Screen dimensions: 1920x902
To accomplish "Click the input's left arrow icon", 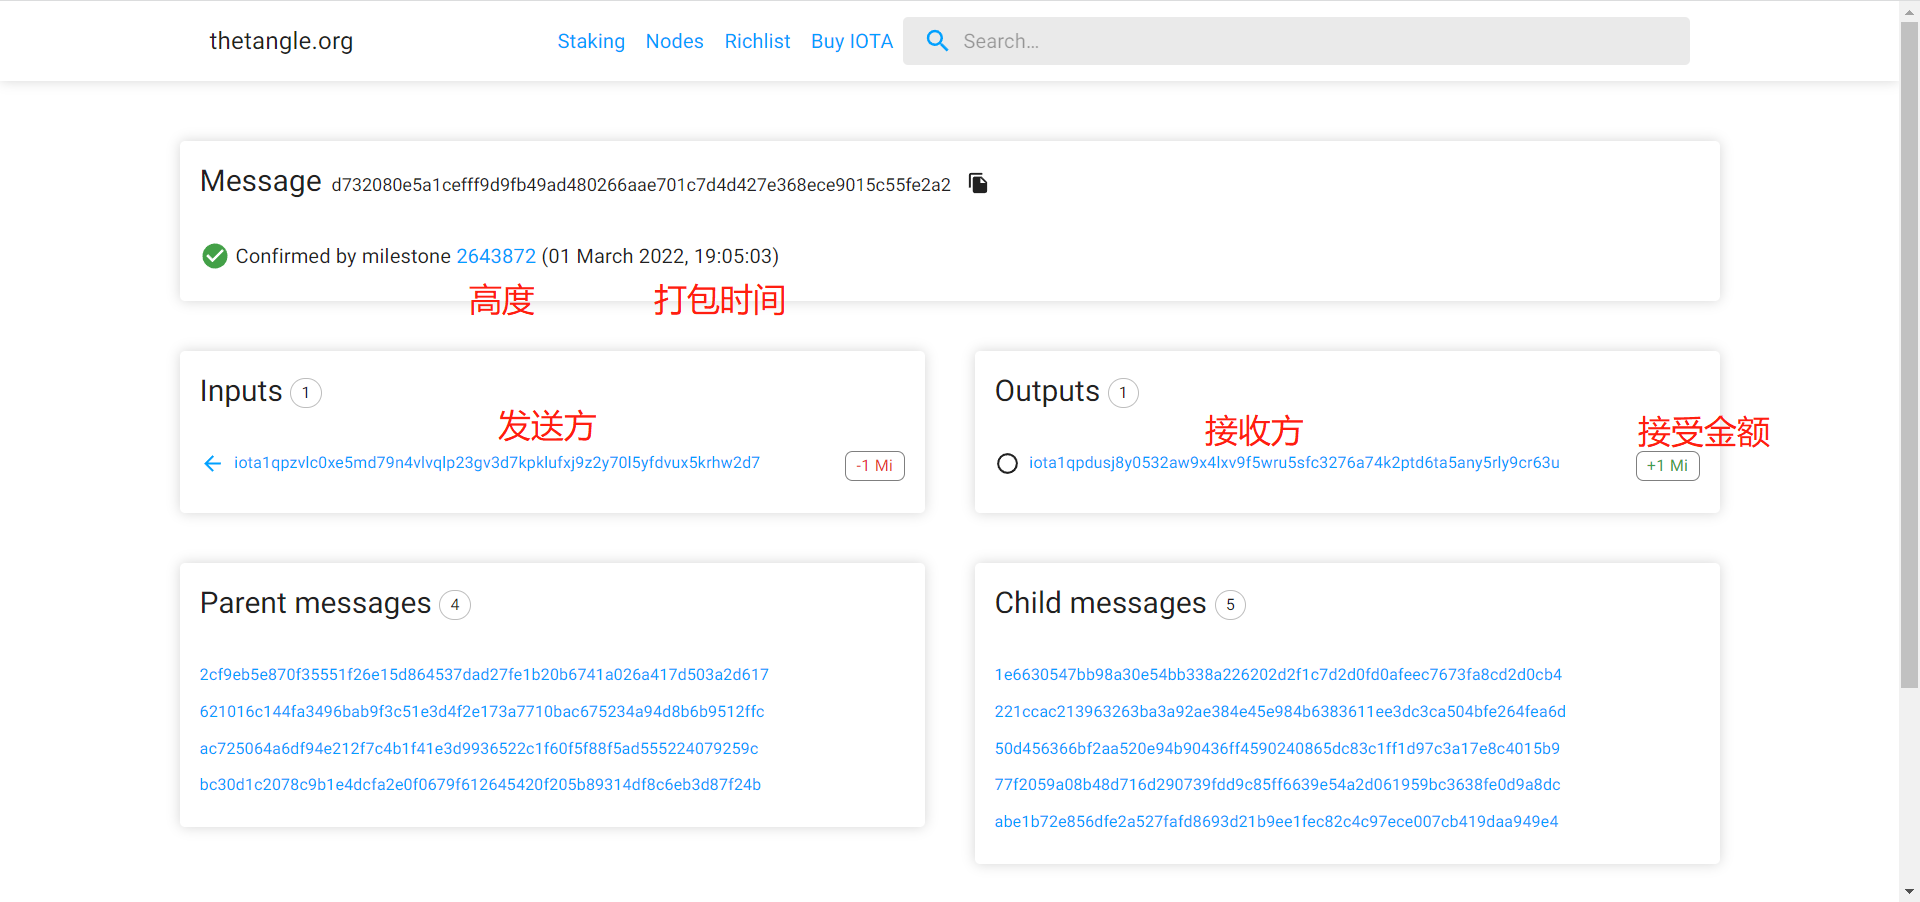I will click(x=212, y=463).
